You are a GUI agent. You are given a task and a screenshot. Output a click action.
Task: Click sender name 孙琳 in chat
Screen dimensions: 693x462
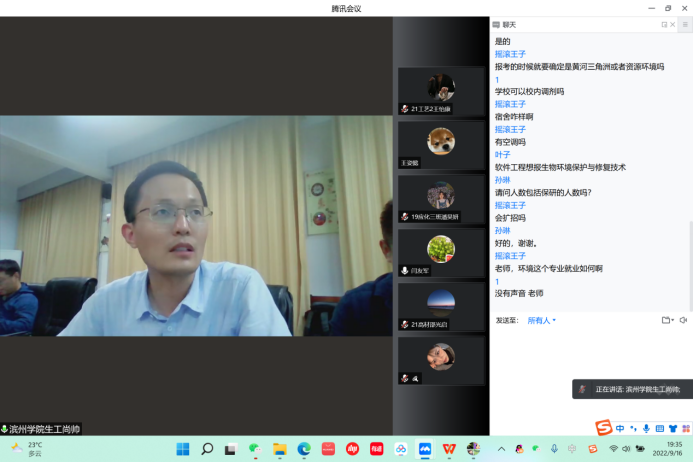503,180
